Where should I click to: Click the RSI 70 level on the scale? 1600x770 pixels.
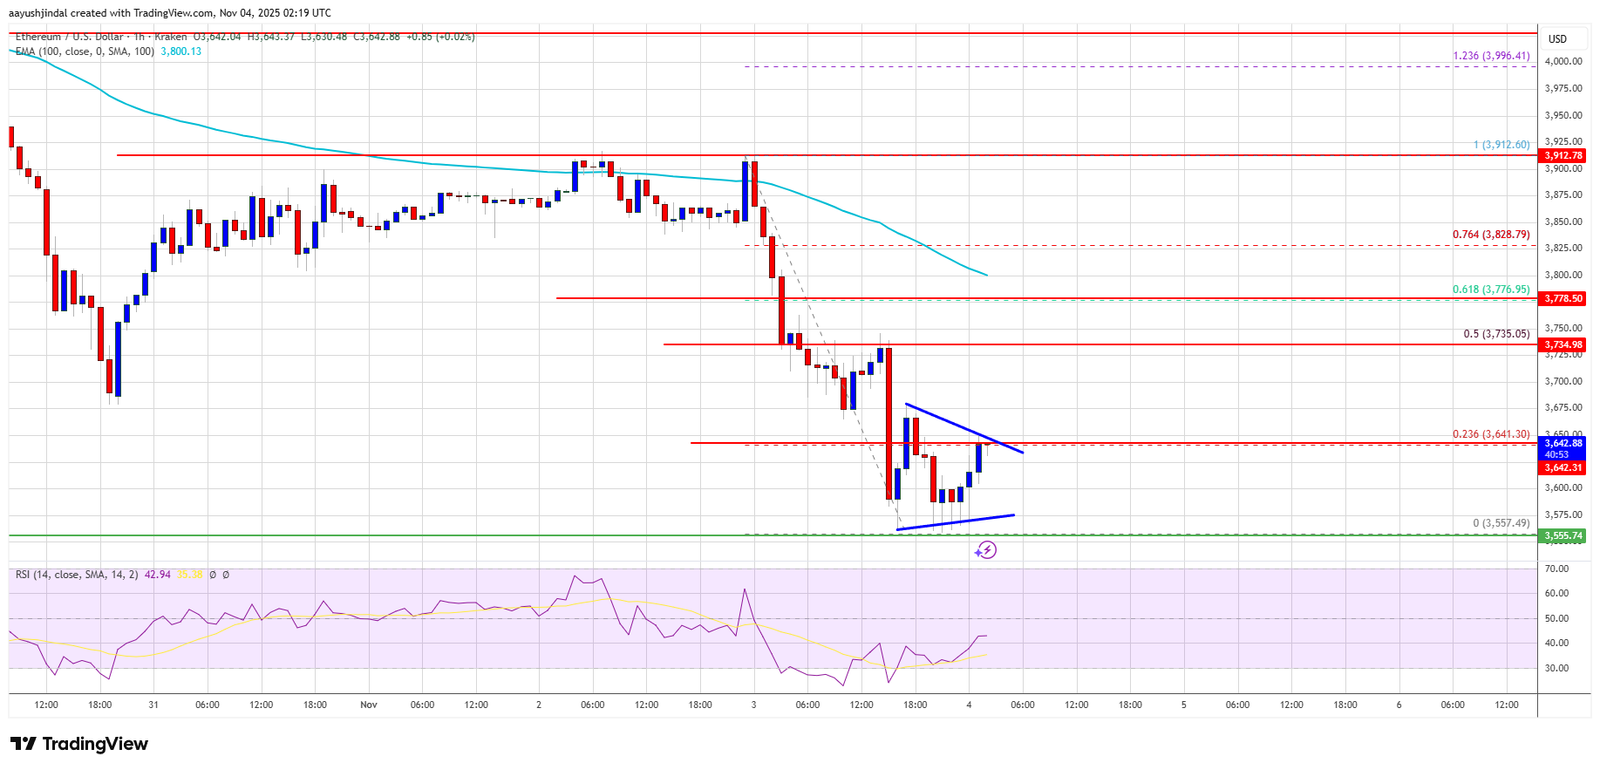1556,569
